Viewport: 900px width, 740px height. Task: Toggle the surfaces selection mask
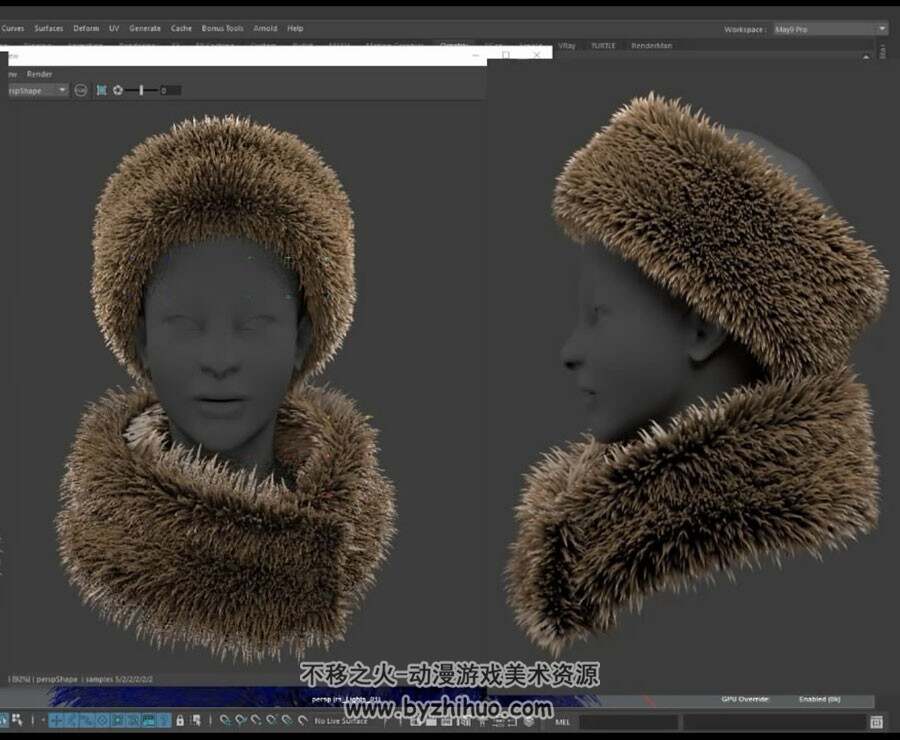click(102, 720)
